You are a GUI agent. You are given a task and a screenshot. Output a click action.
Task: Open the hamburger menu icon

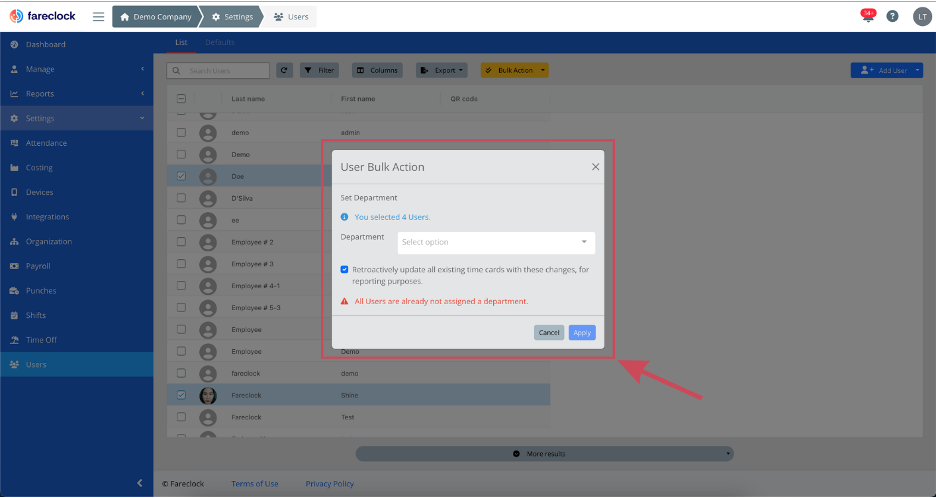pyautogui.click(x=98, y=17)
